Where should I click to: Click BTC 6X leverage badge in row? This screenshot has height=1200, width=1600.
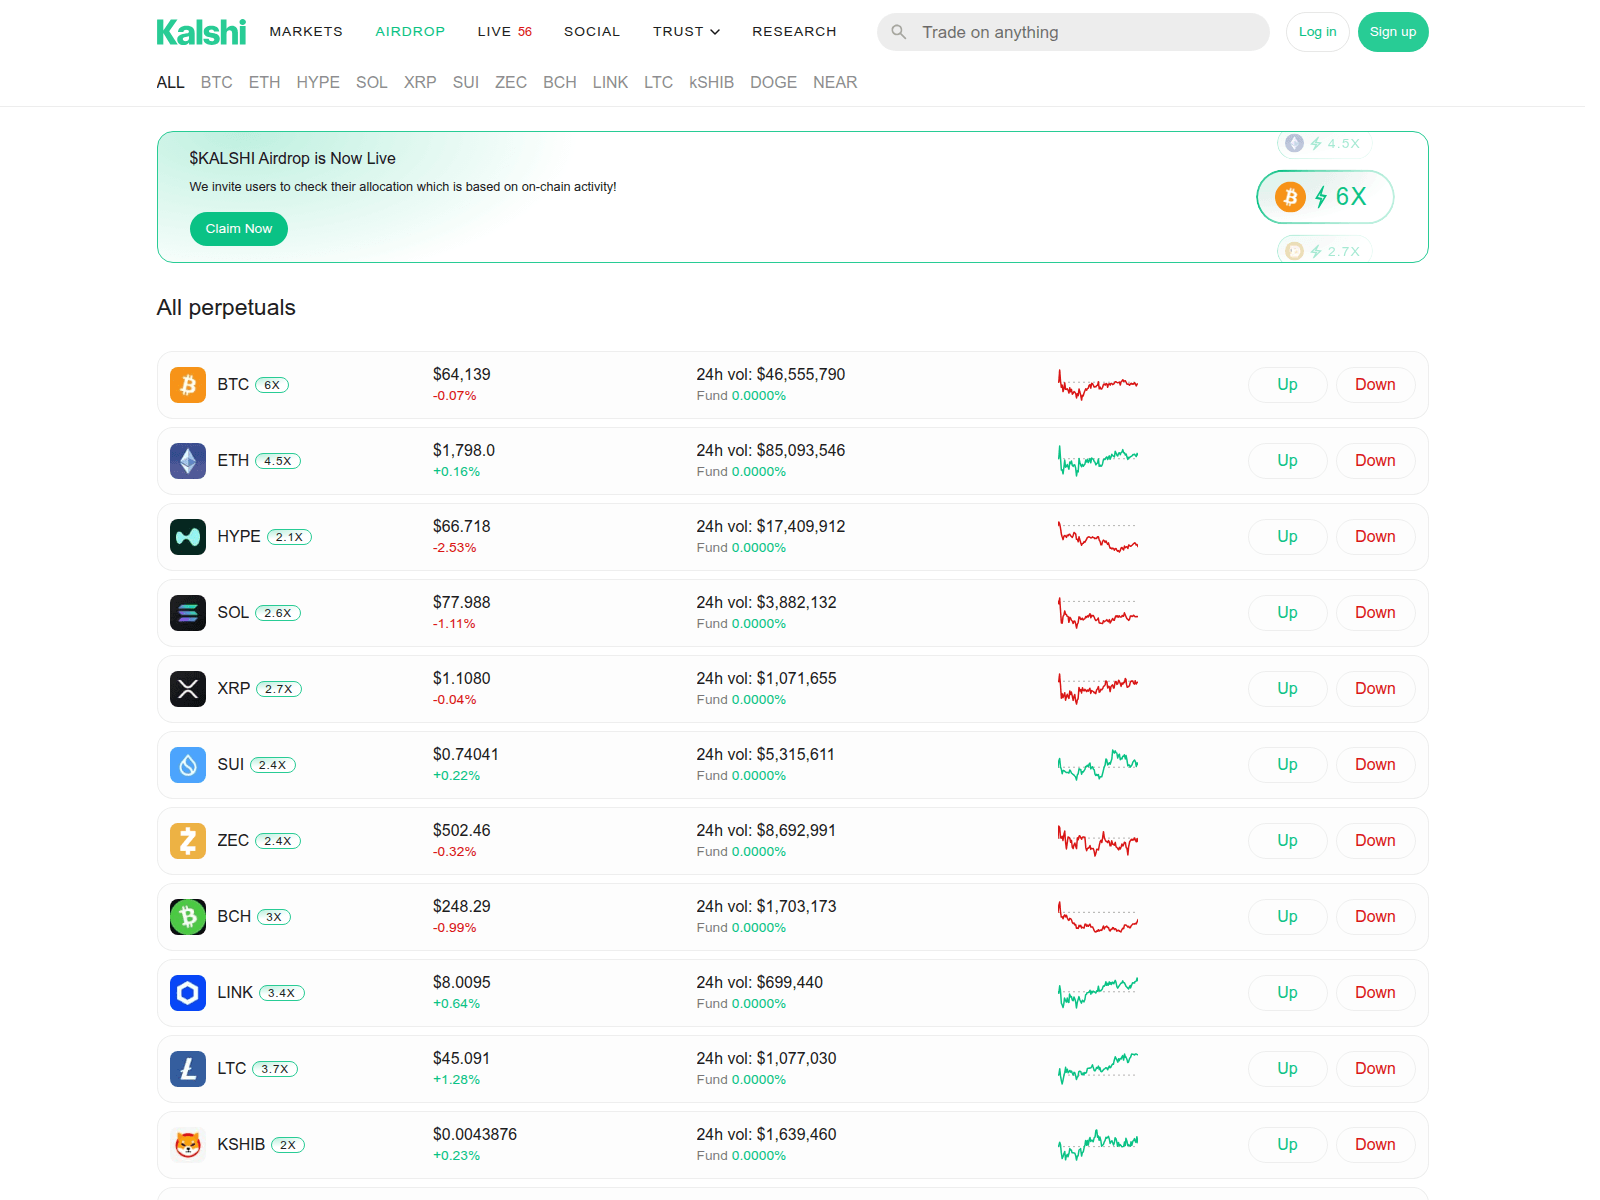click(272, 385)
